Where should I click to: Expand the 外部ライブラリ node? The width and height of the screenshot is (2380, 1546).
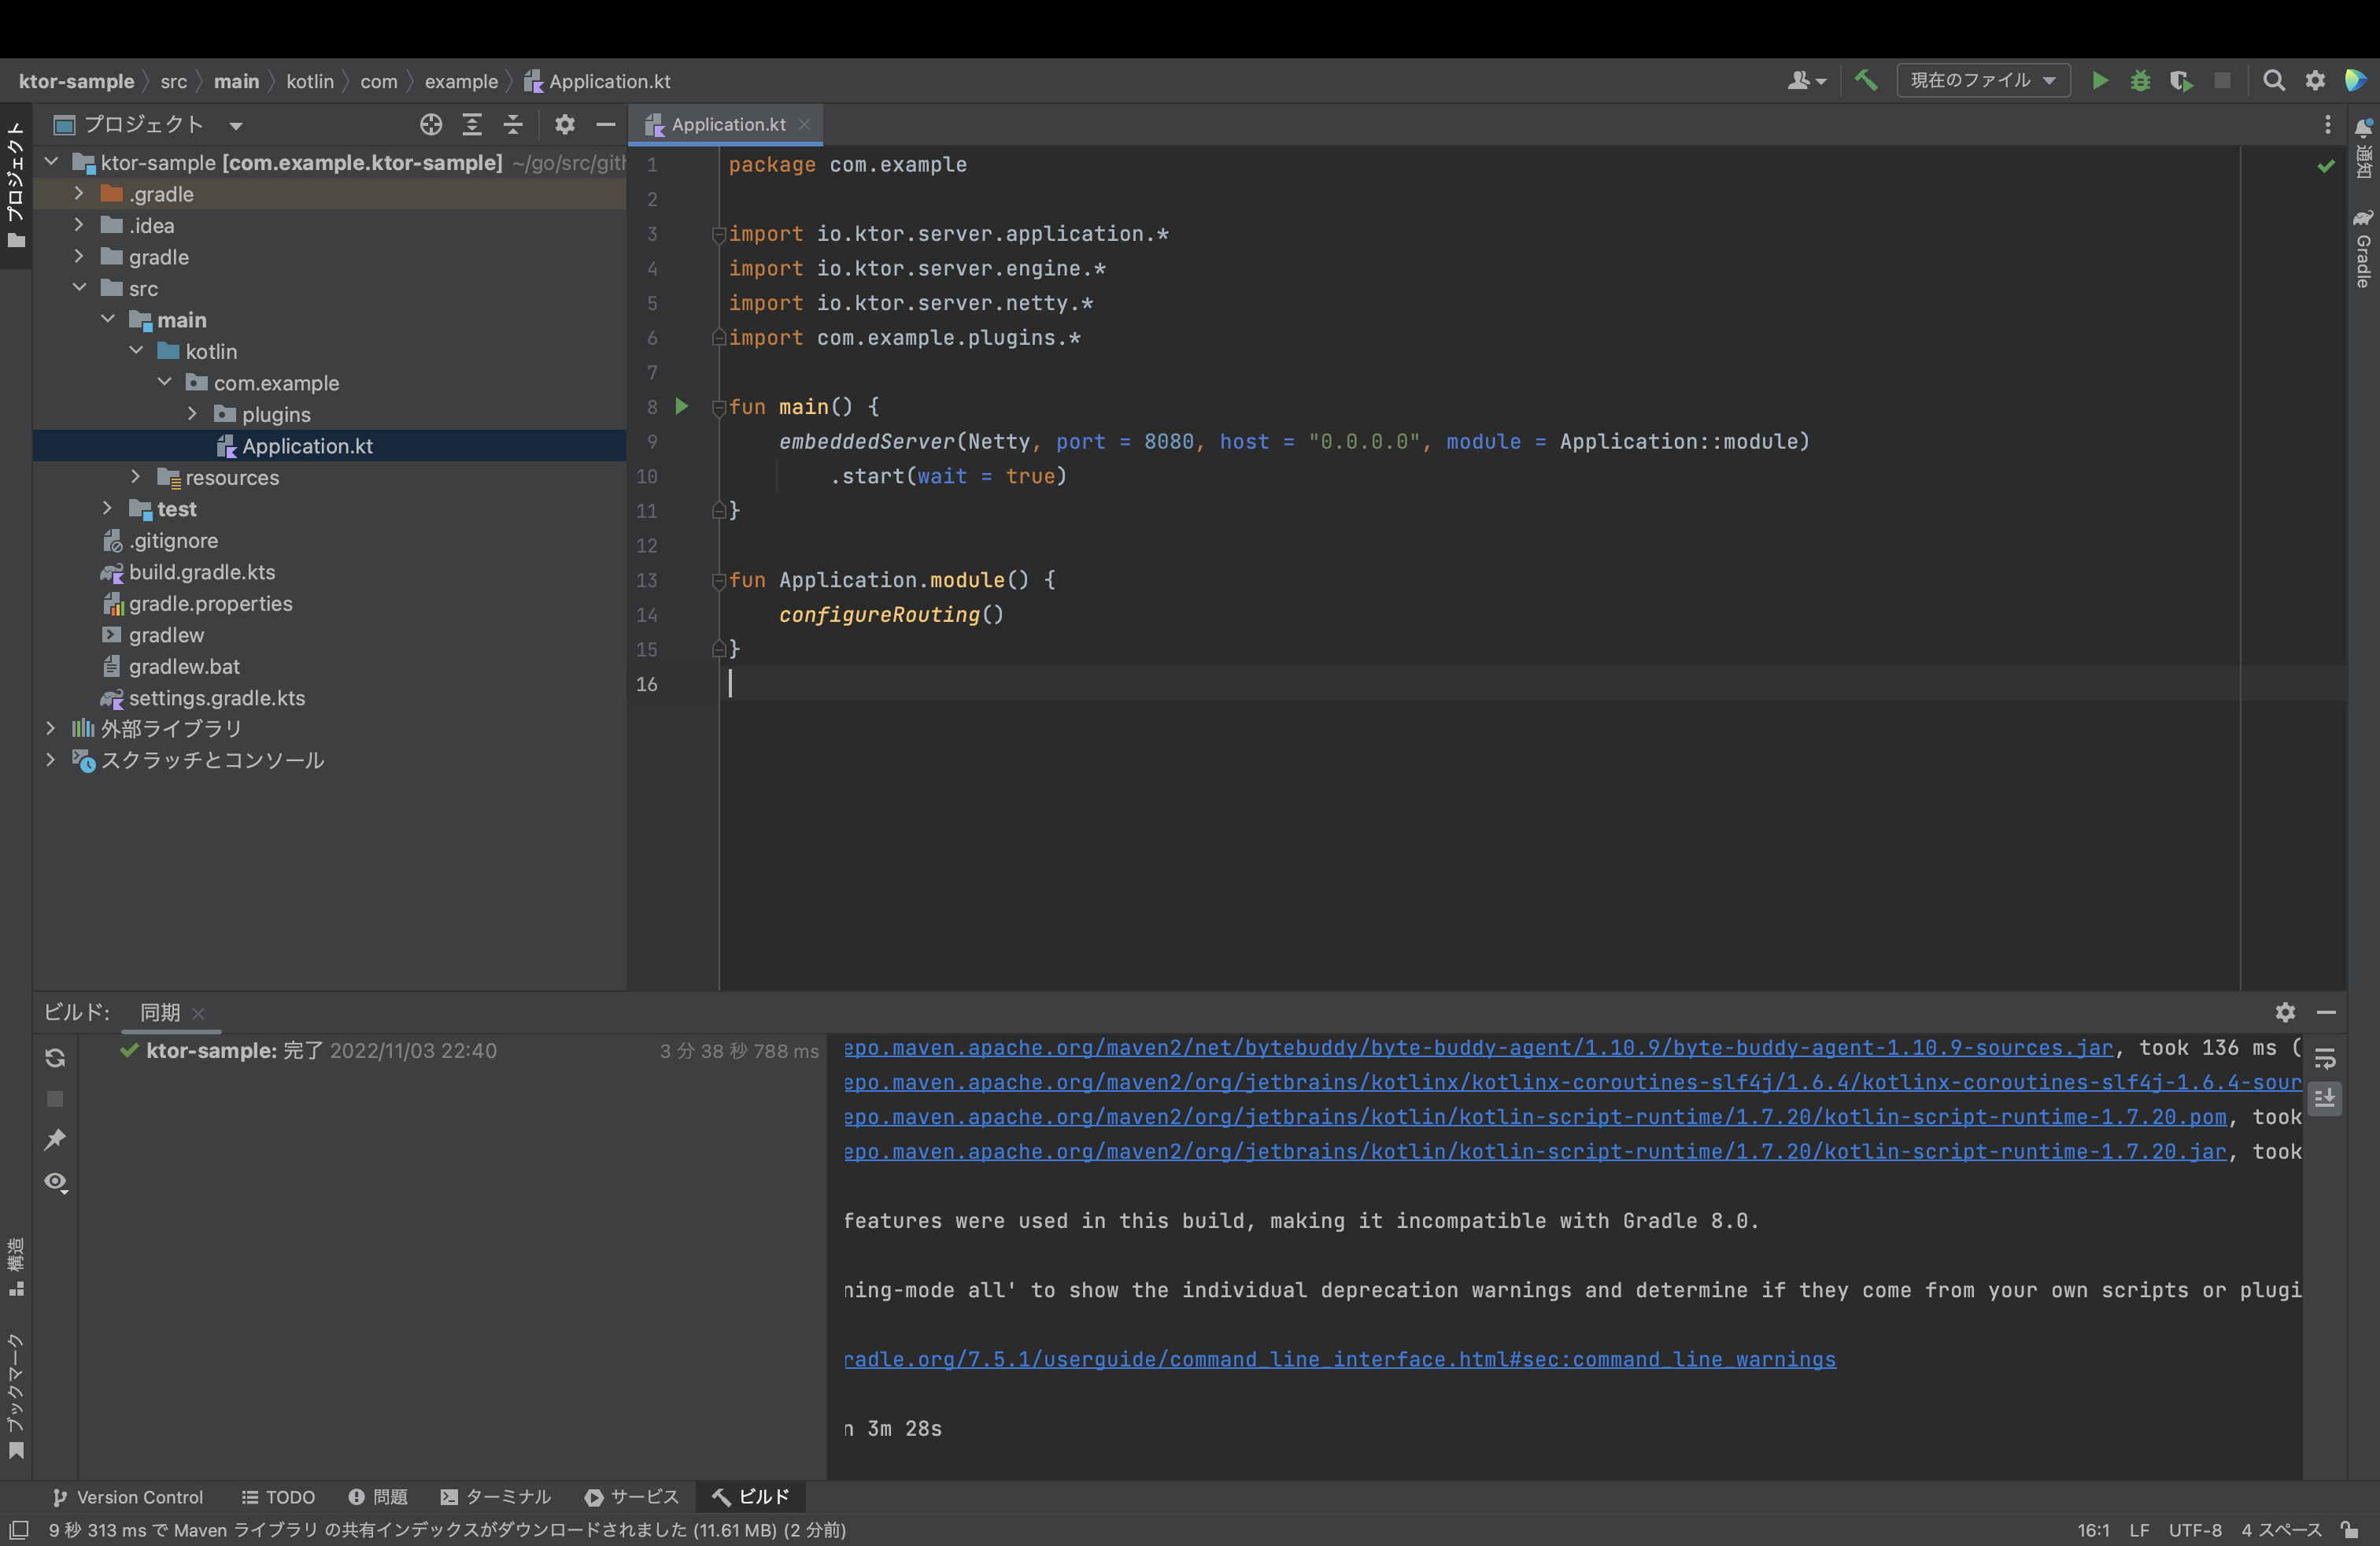[51, 729]
